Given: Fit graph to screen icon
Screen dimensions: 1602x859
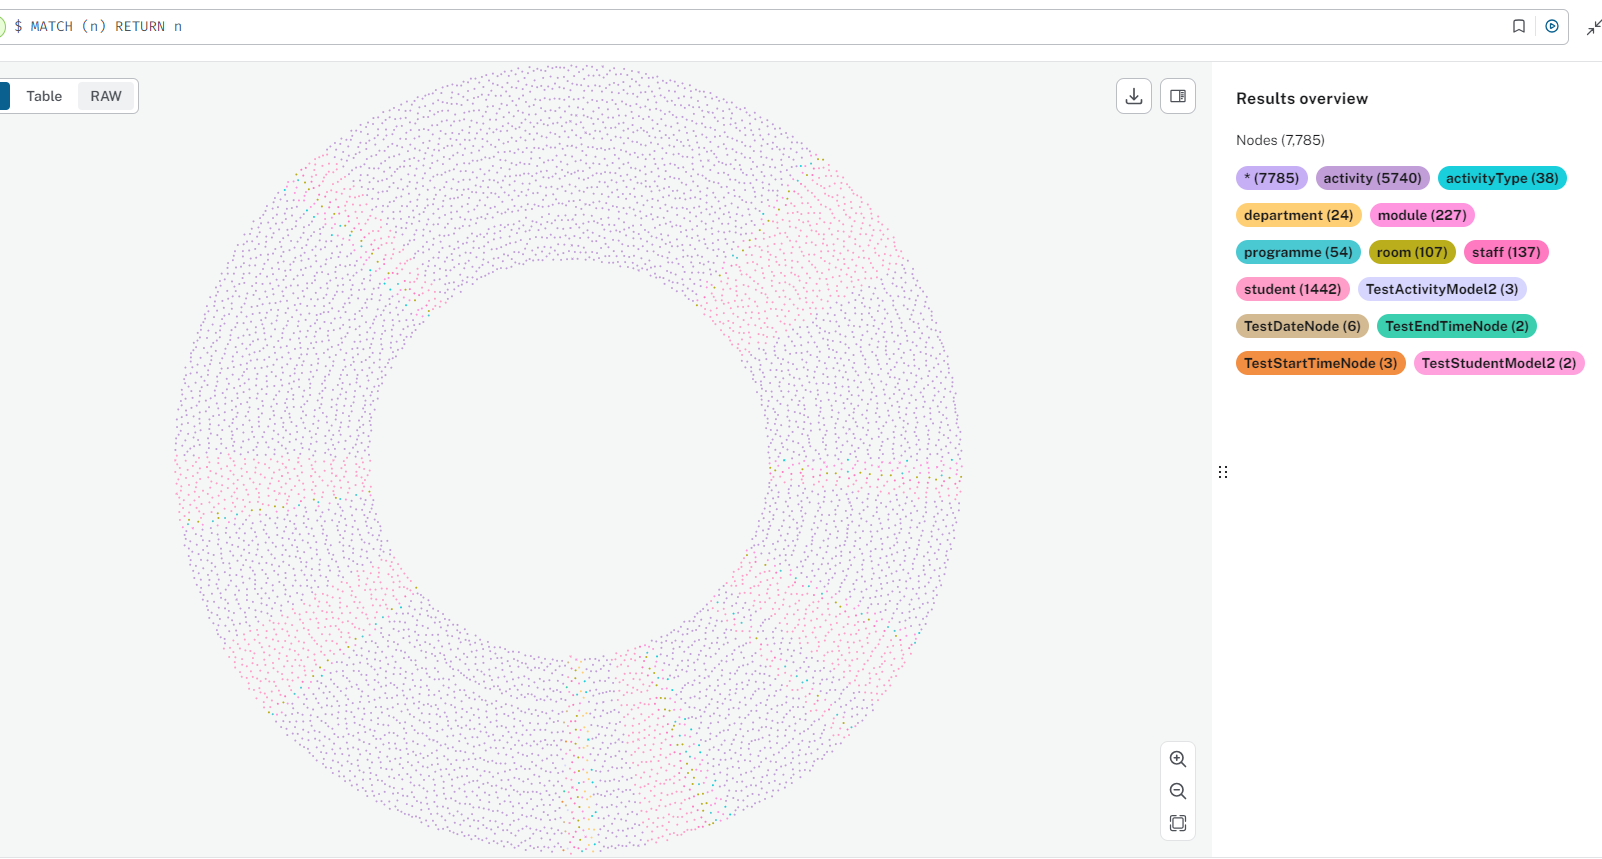Looking at the screenshot, I should (1178, 823).
